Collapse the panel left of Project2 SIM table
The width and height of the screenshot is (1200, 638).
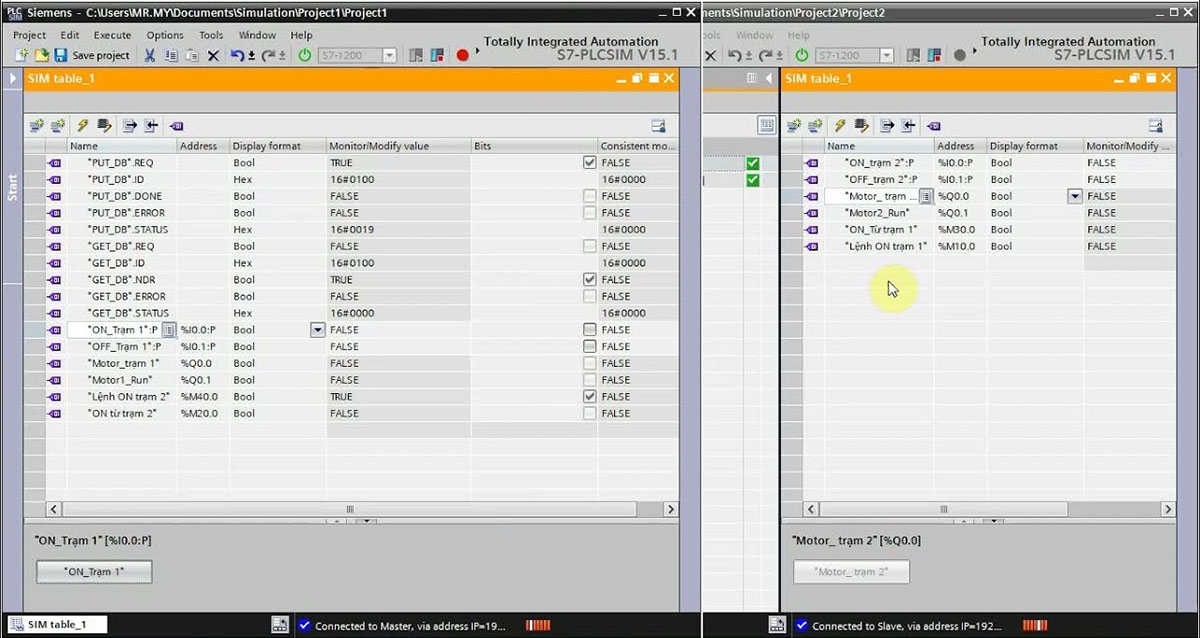pos(768,78)
